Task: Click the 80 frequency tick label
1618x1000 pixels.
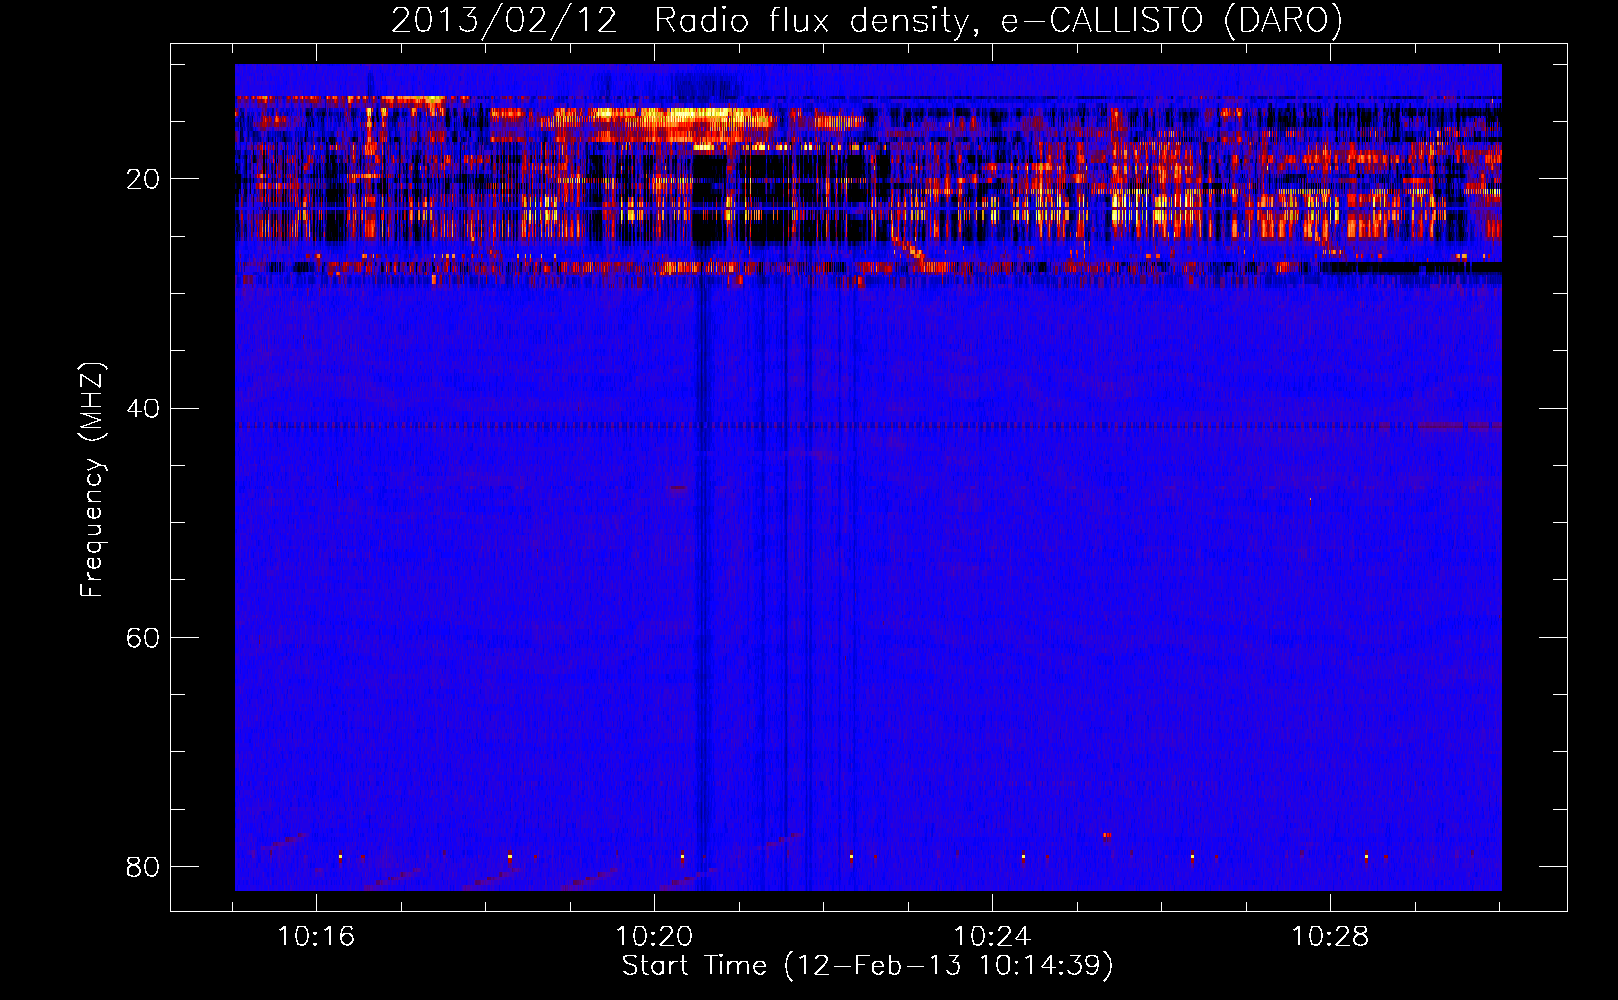Action: [142, 867]
